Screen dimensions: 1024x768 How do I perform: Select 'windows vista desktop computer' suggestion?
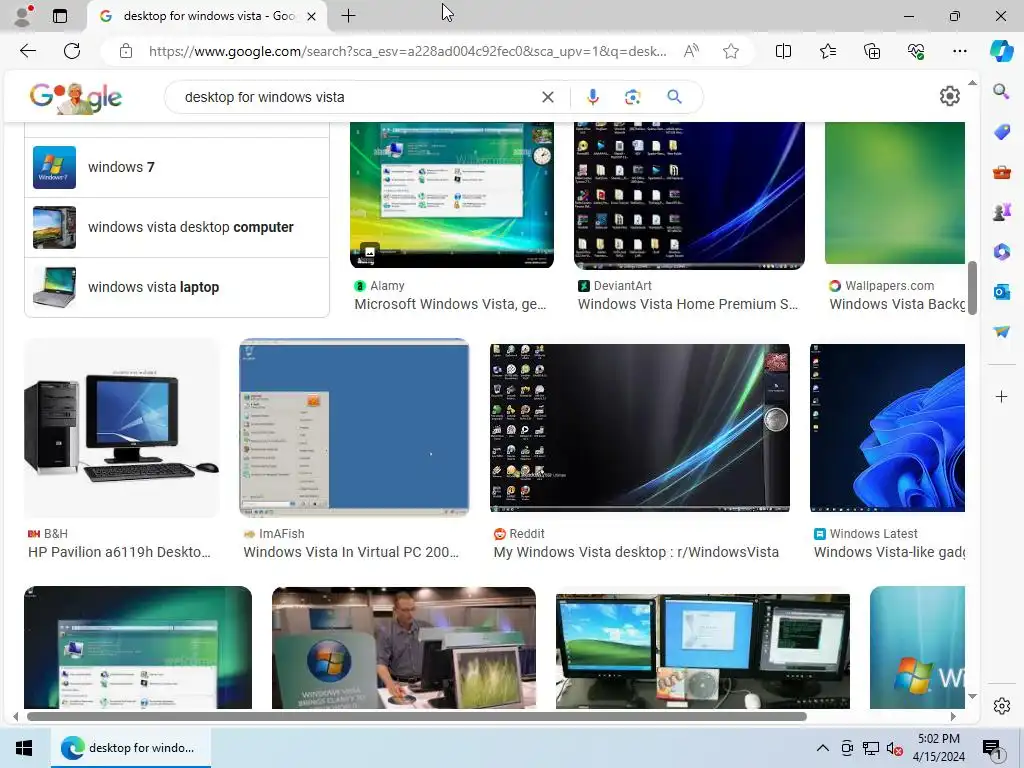pyautogui.click(x=176, y=227)
